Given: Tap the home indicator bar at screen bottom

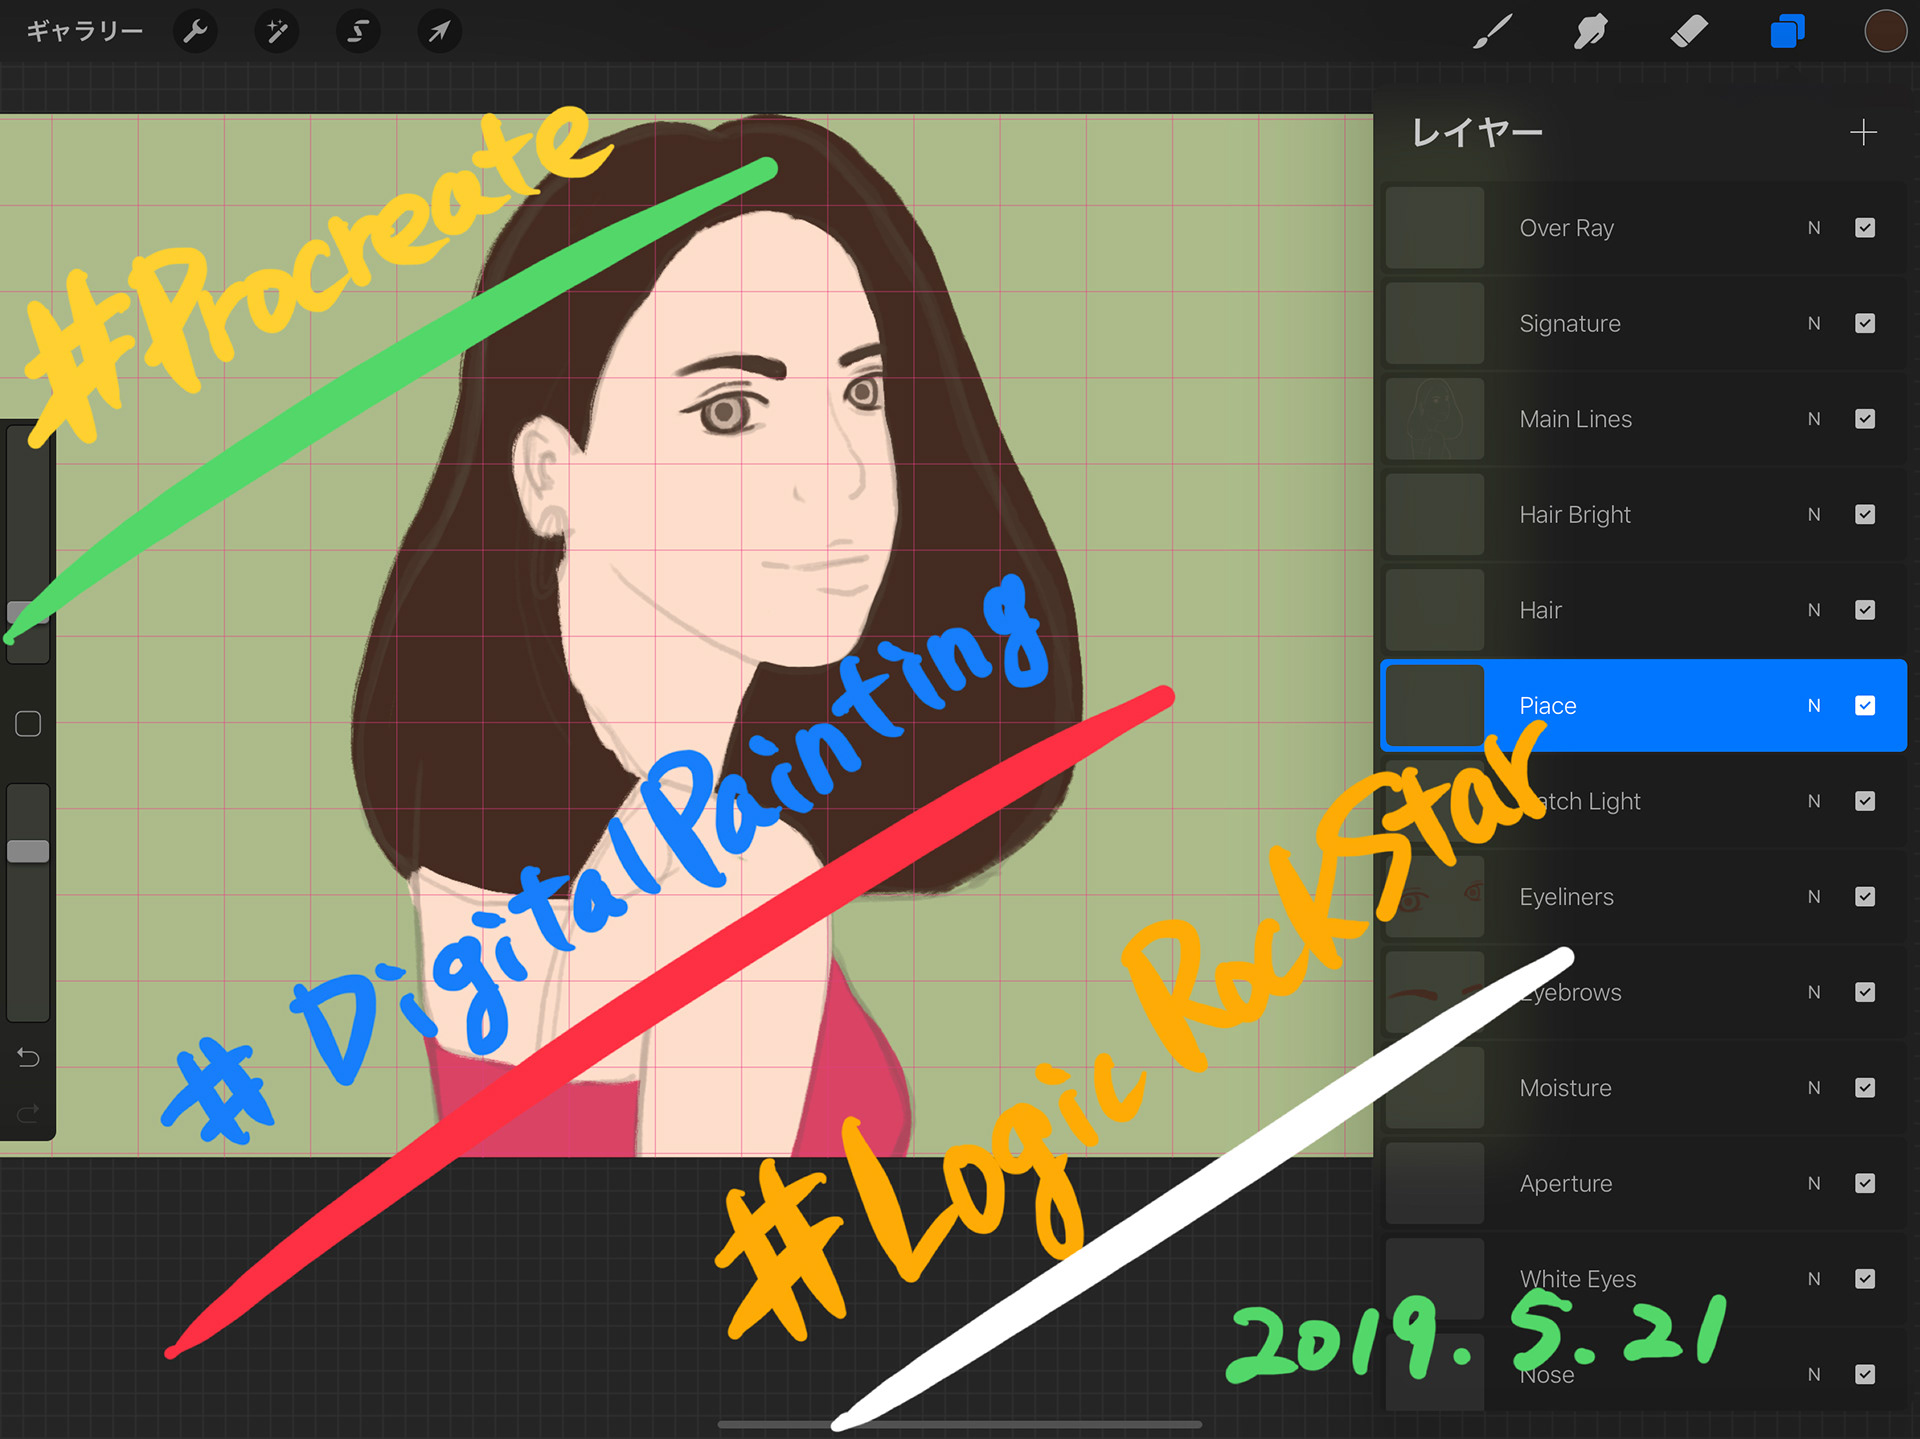Looking at the screenshot, I should 960,1424.
